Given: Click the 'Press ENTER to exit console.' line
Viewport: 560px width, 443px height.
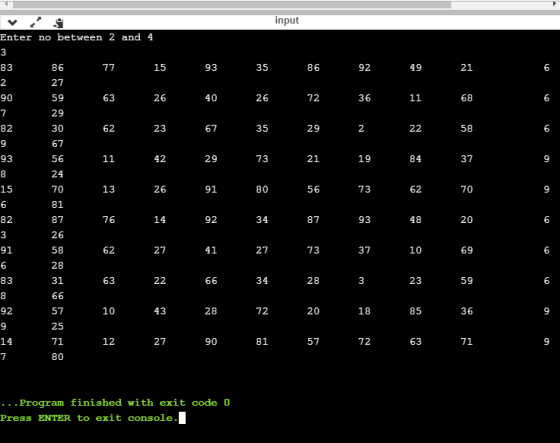Looking at the screenshot, I should tap(89, 418).
